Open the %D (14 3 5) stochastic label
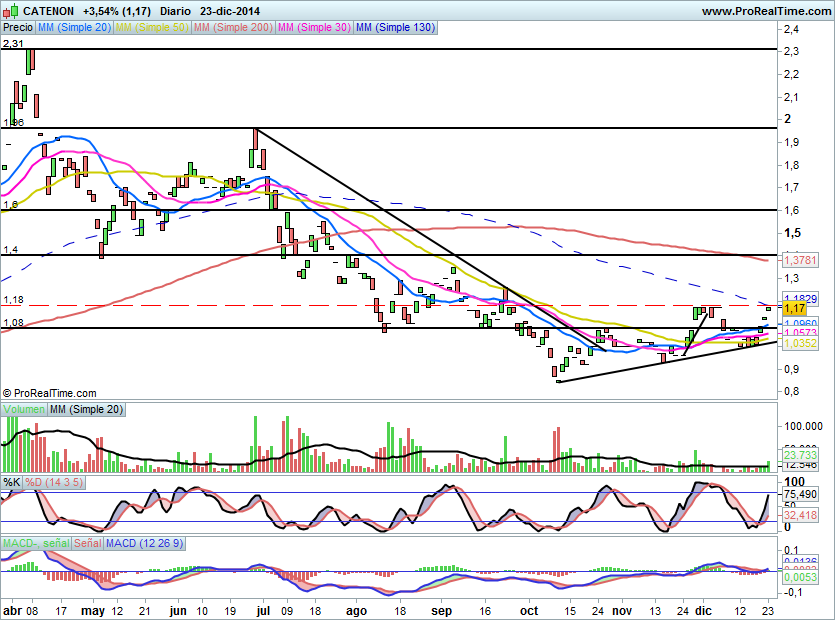The height and width of the screenshot is (620, 835). click(x=55, y=482)
